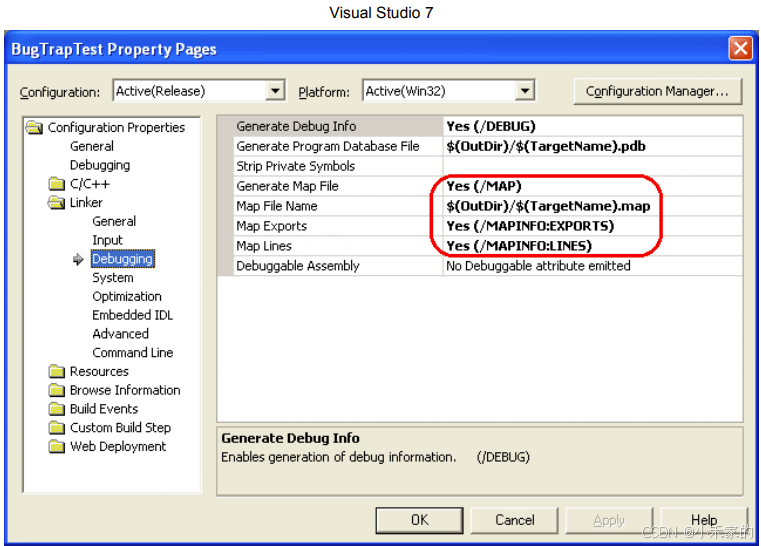Open Configuration Manager
761x546 pixels.
(x=658, y=91)
